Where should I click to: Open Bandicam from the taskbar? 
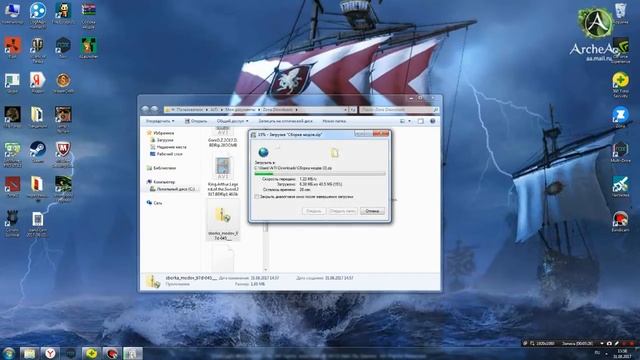click(112, 353)
